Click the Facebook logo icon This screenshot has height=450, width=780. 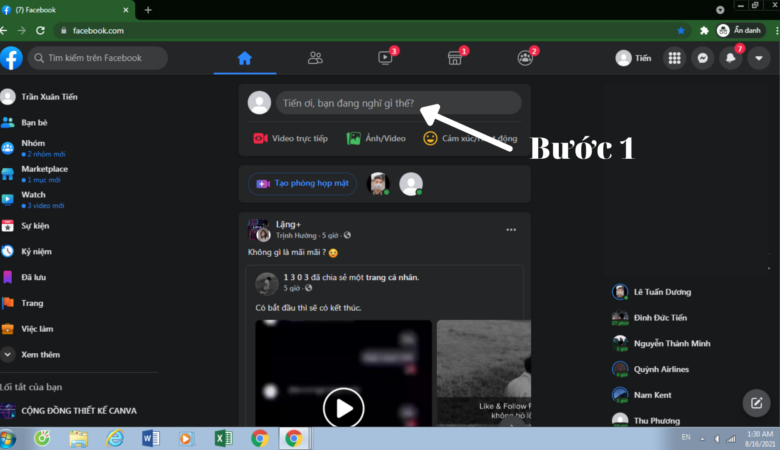(11, 58)
